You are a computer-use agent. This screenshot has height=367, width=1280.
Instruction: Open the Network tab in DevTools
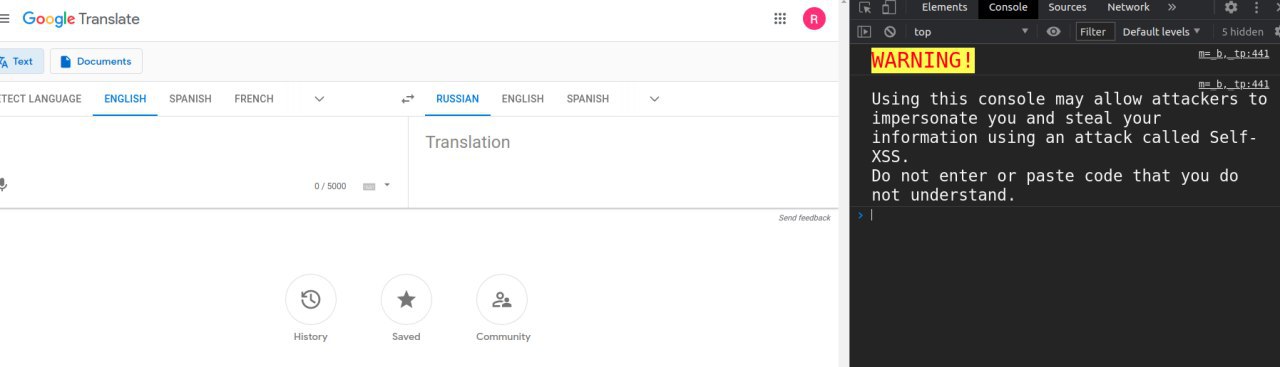pos(1128,7)
